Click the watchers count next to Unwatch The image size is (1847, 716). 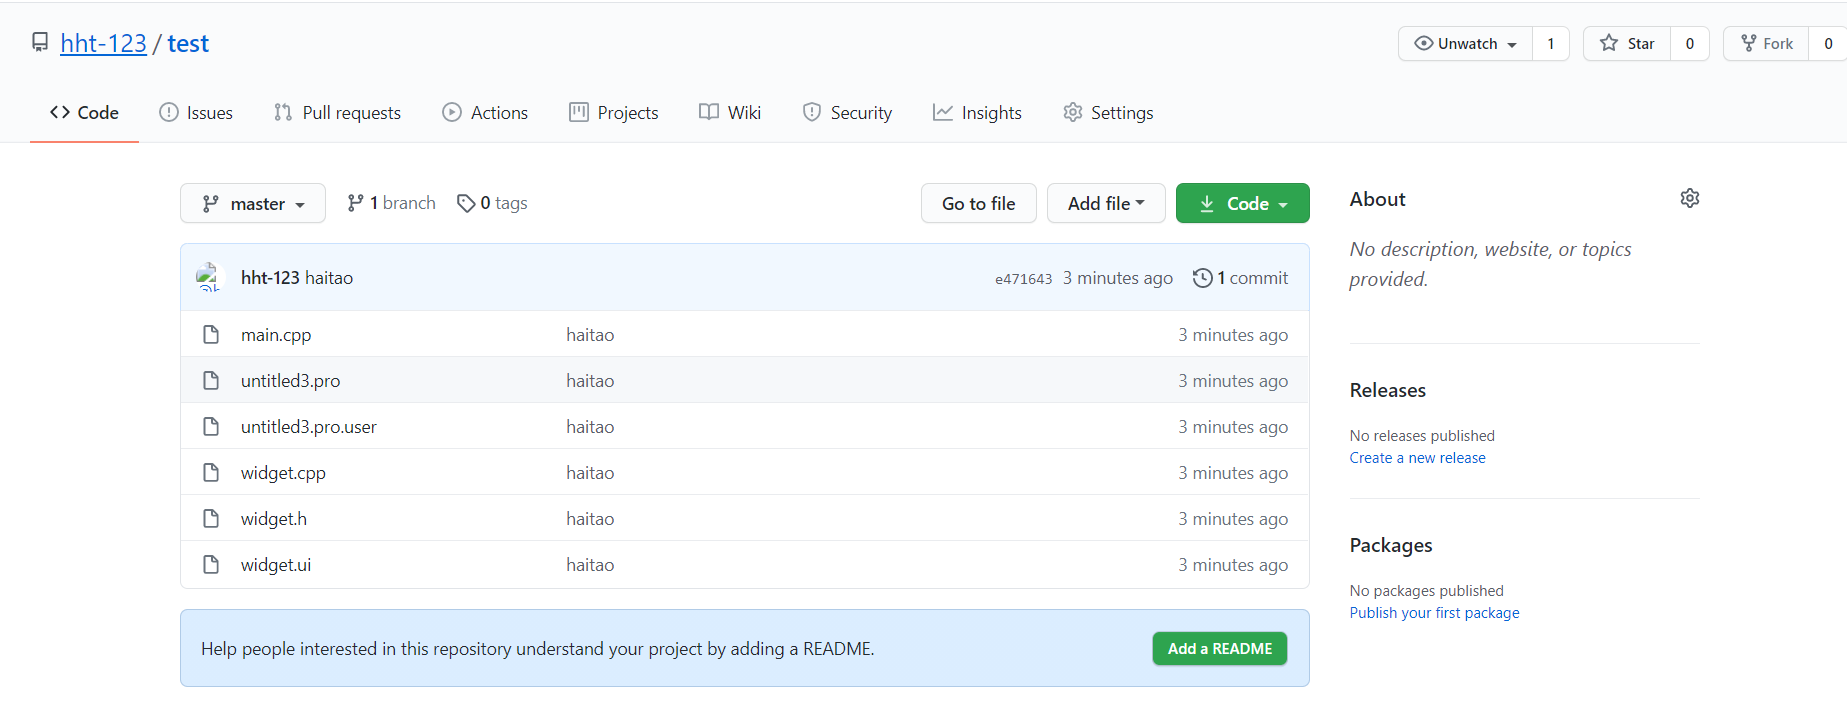click(x=1551, y=43)
